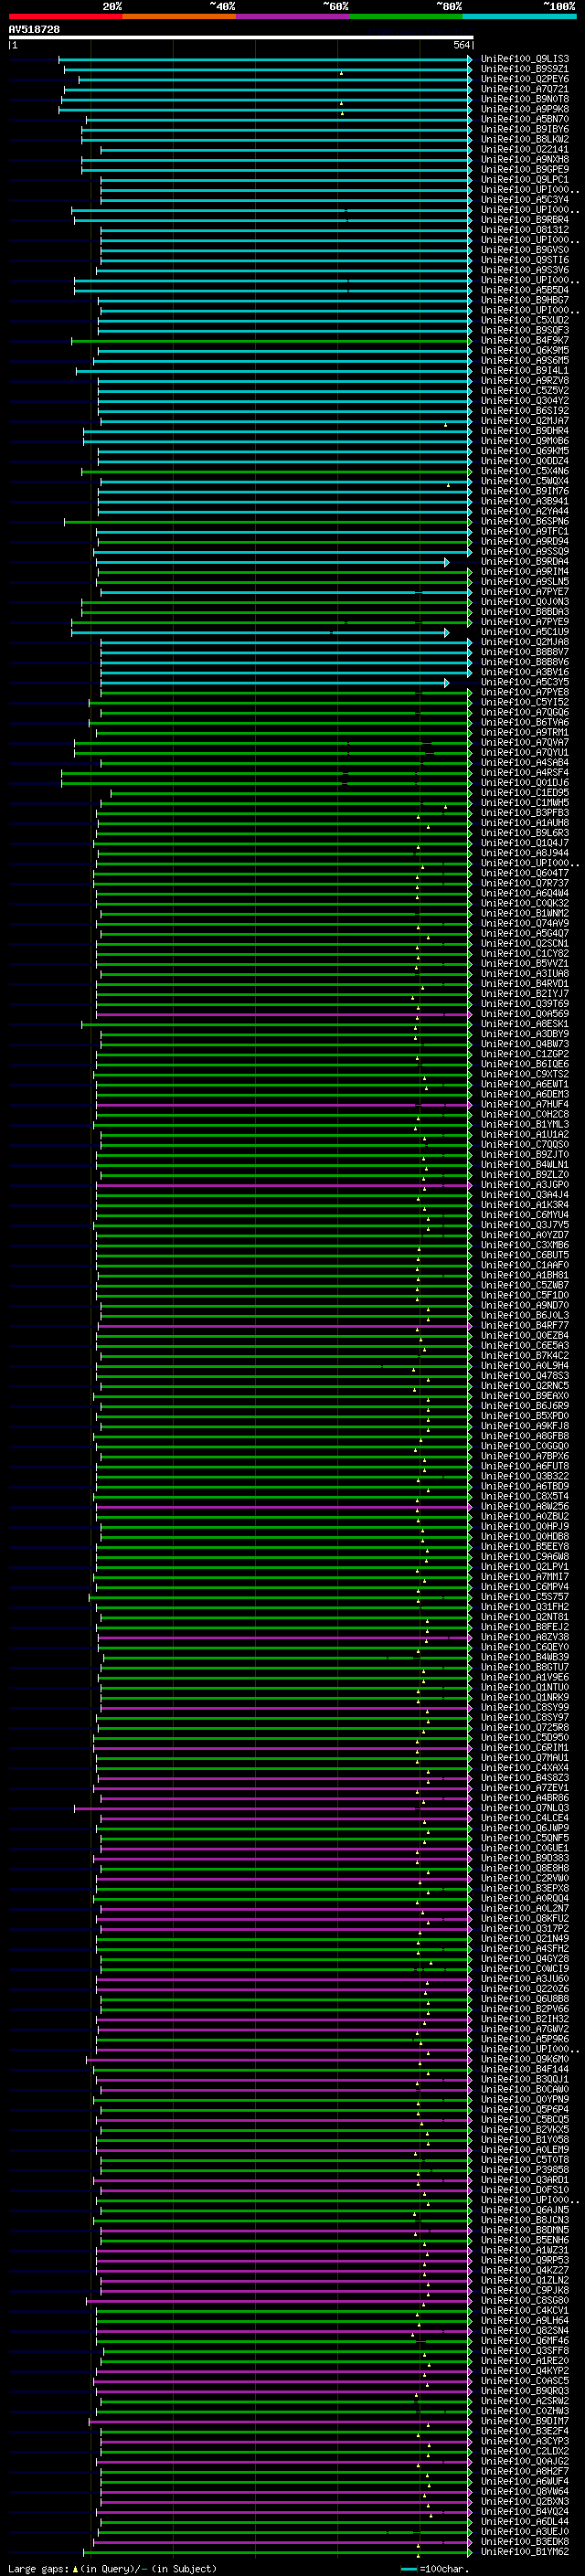This screenshot has height=2576, width=585.
Task: Select the UniRef100_A5BN70 label
Action: (x=525, y=119)
